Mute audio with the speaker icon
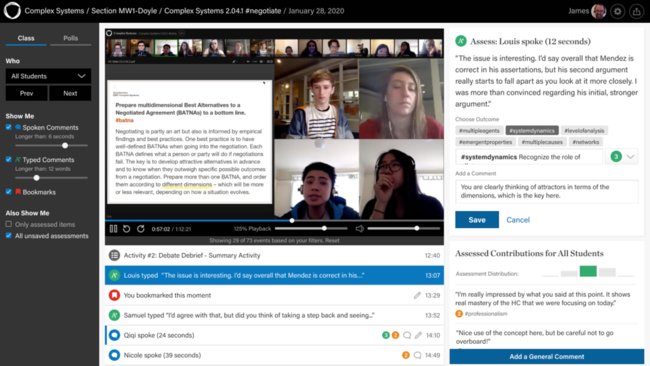Image resolution: width=650 pixels, height=366 pixels. click(359, 229)
